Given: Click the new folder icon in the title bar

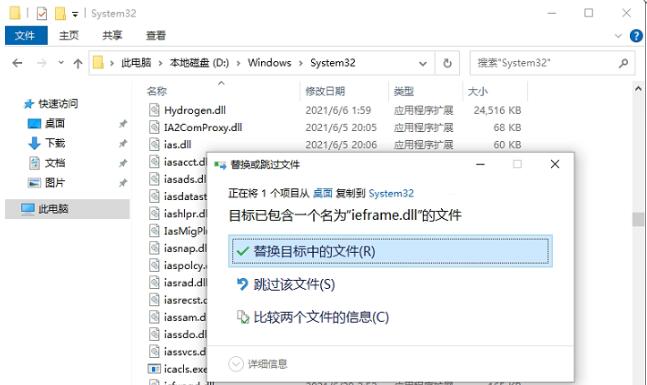Looking at the screenshot, I should (60, 14).
